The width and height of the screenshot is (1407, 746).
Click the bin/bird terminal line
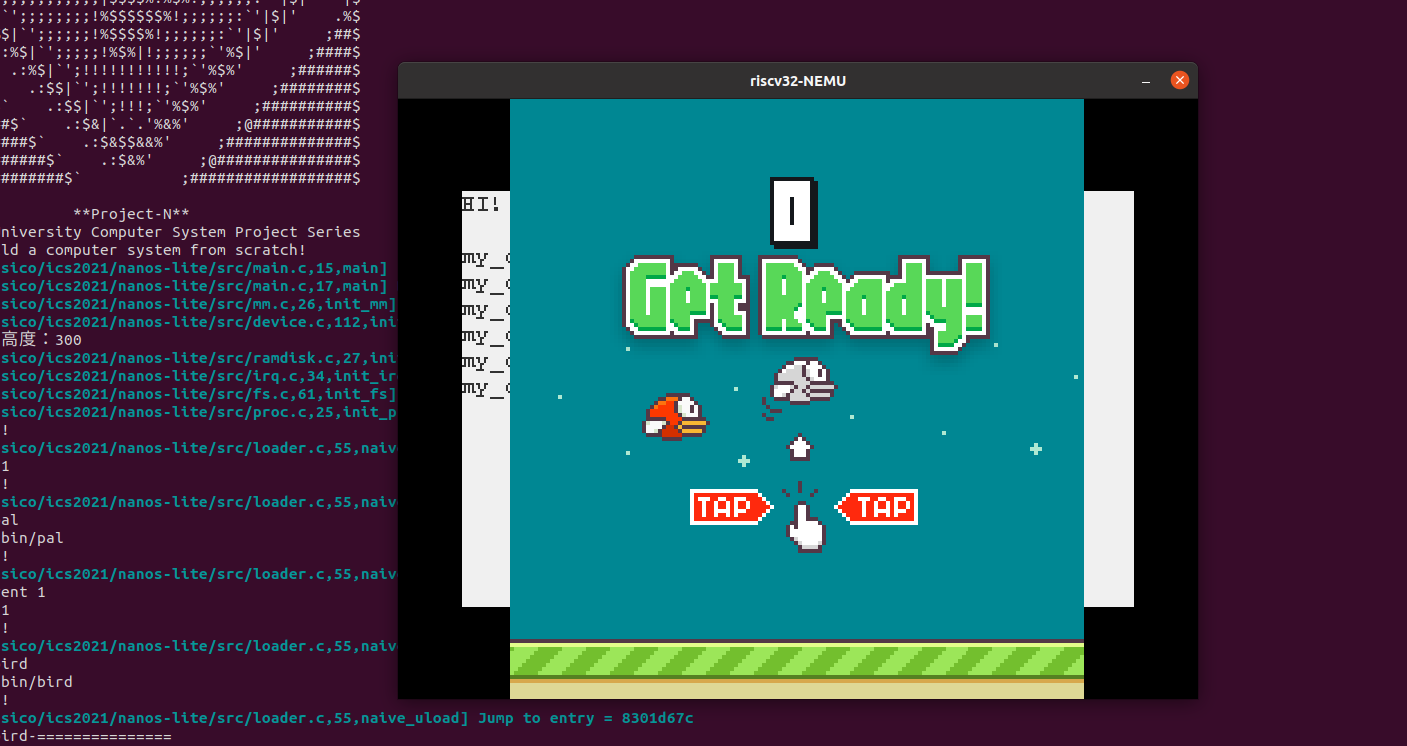pos(36,682)
